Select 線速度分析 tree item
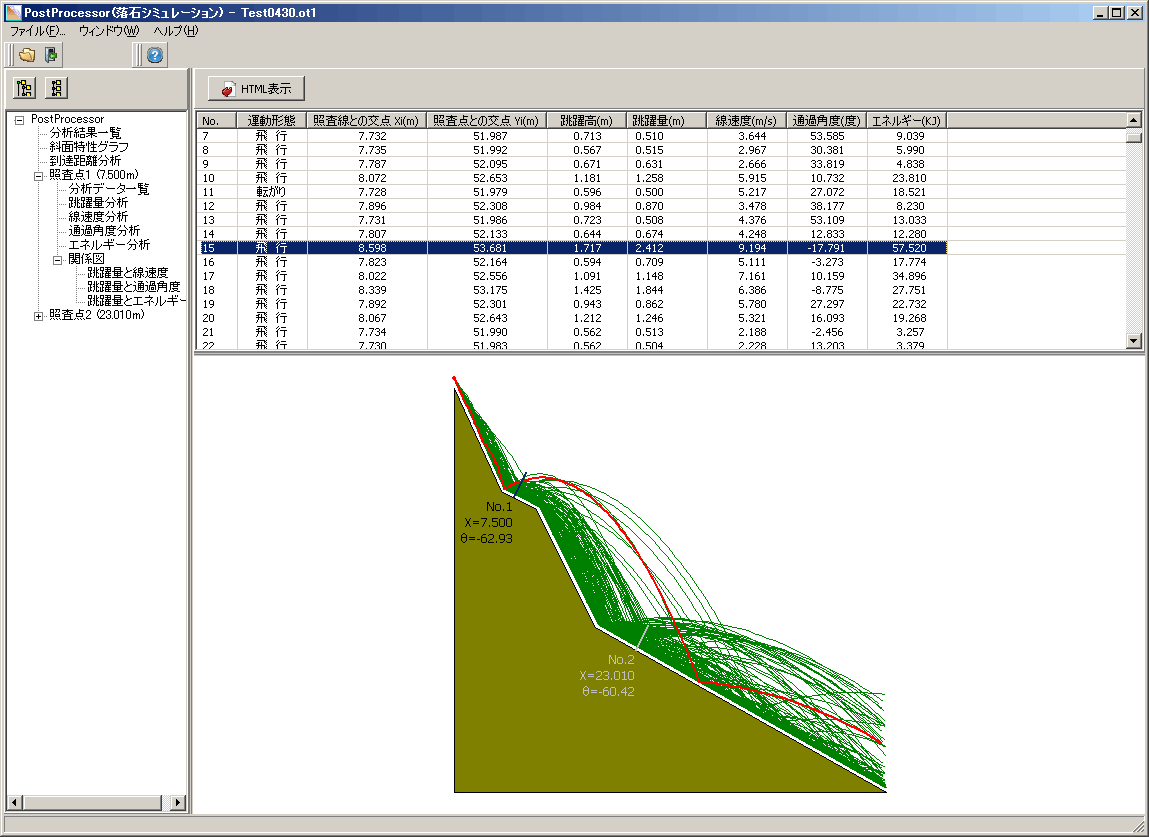 [x=98, y=217]
